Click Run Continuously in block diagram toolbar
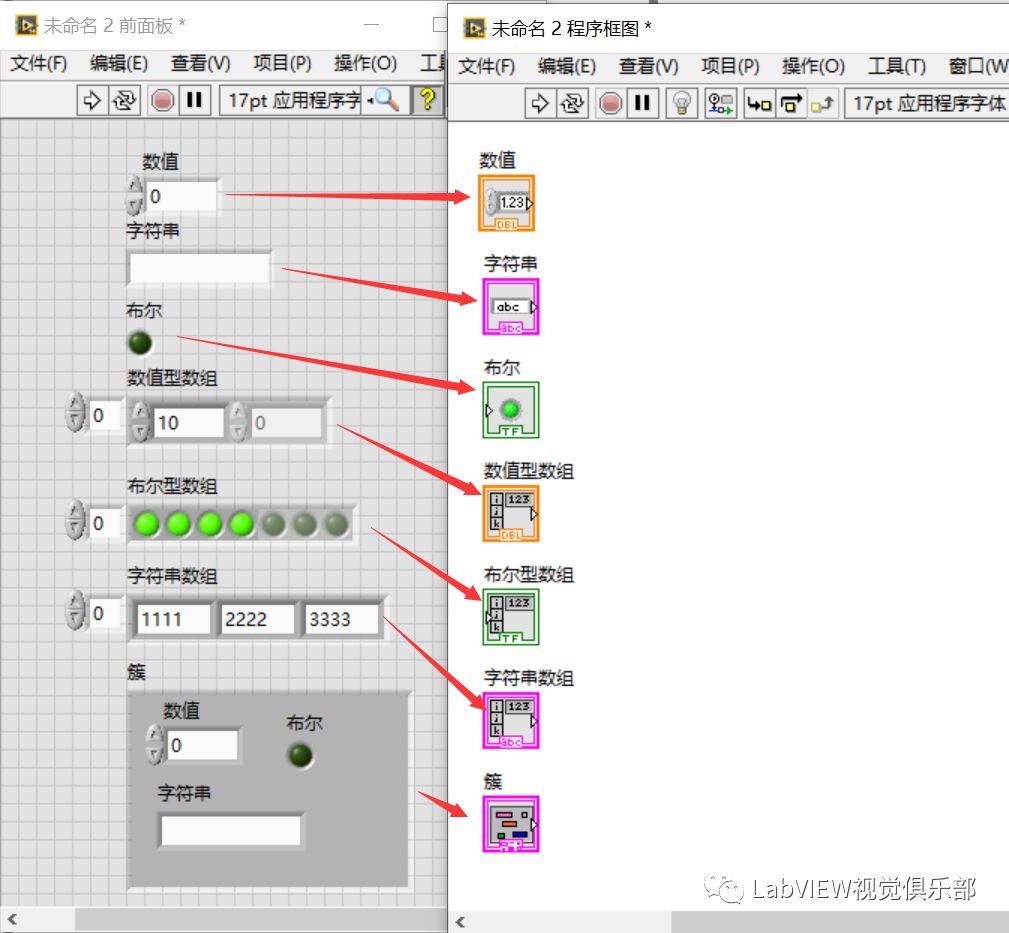This screenshot has height=933, width=1009. pos(573,103)
